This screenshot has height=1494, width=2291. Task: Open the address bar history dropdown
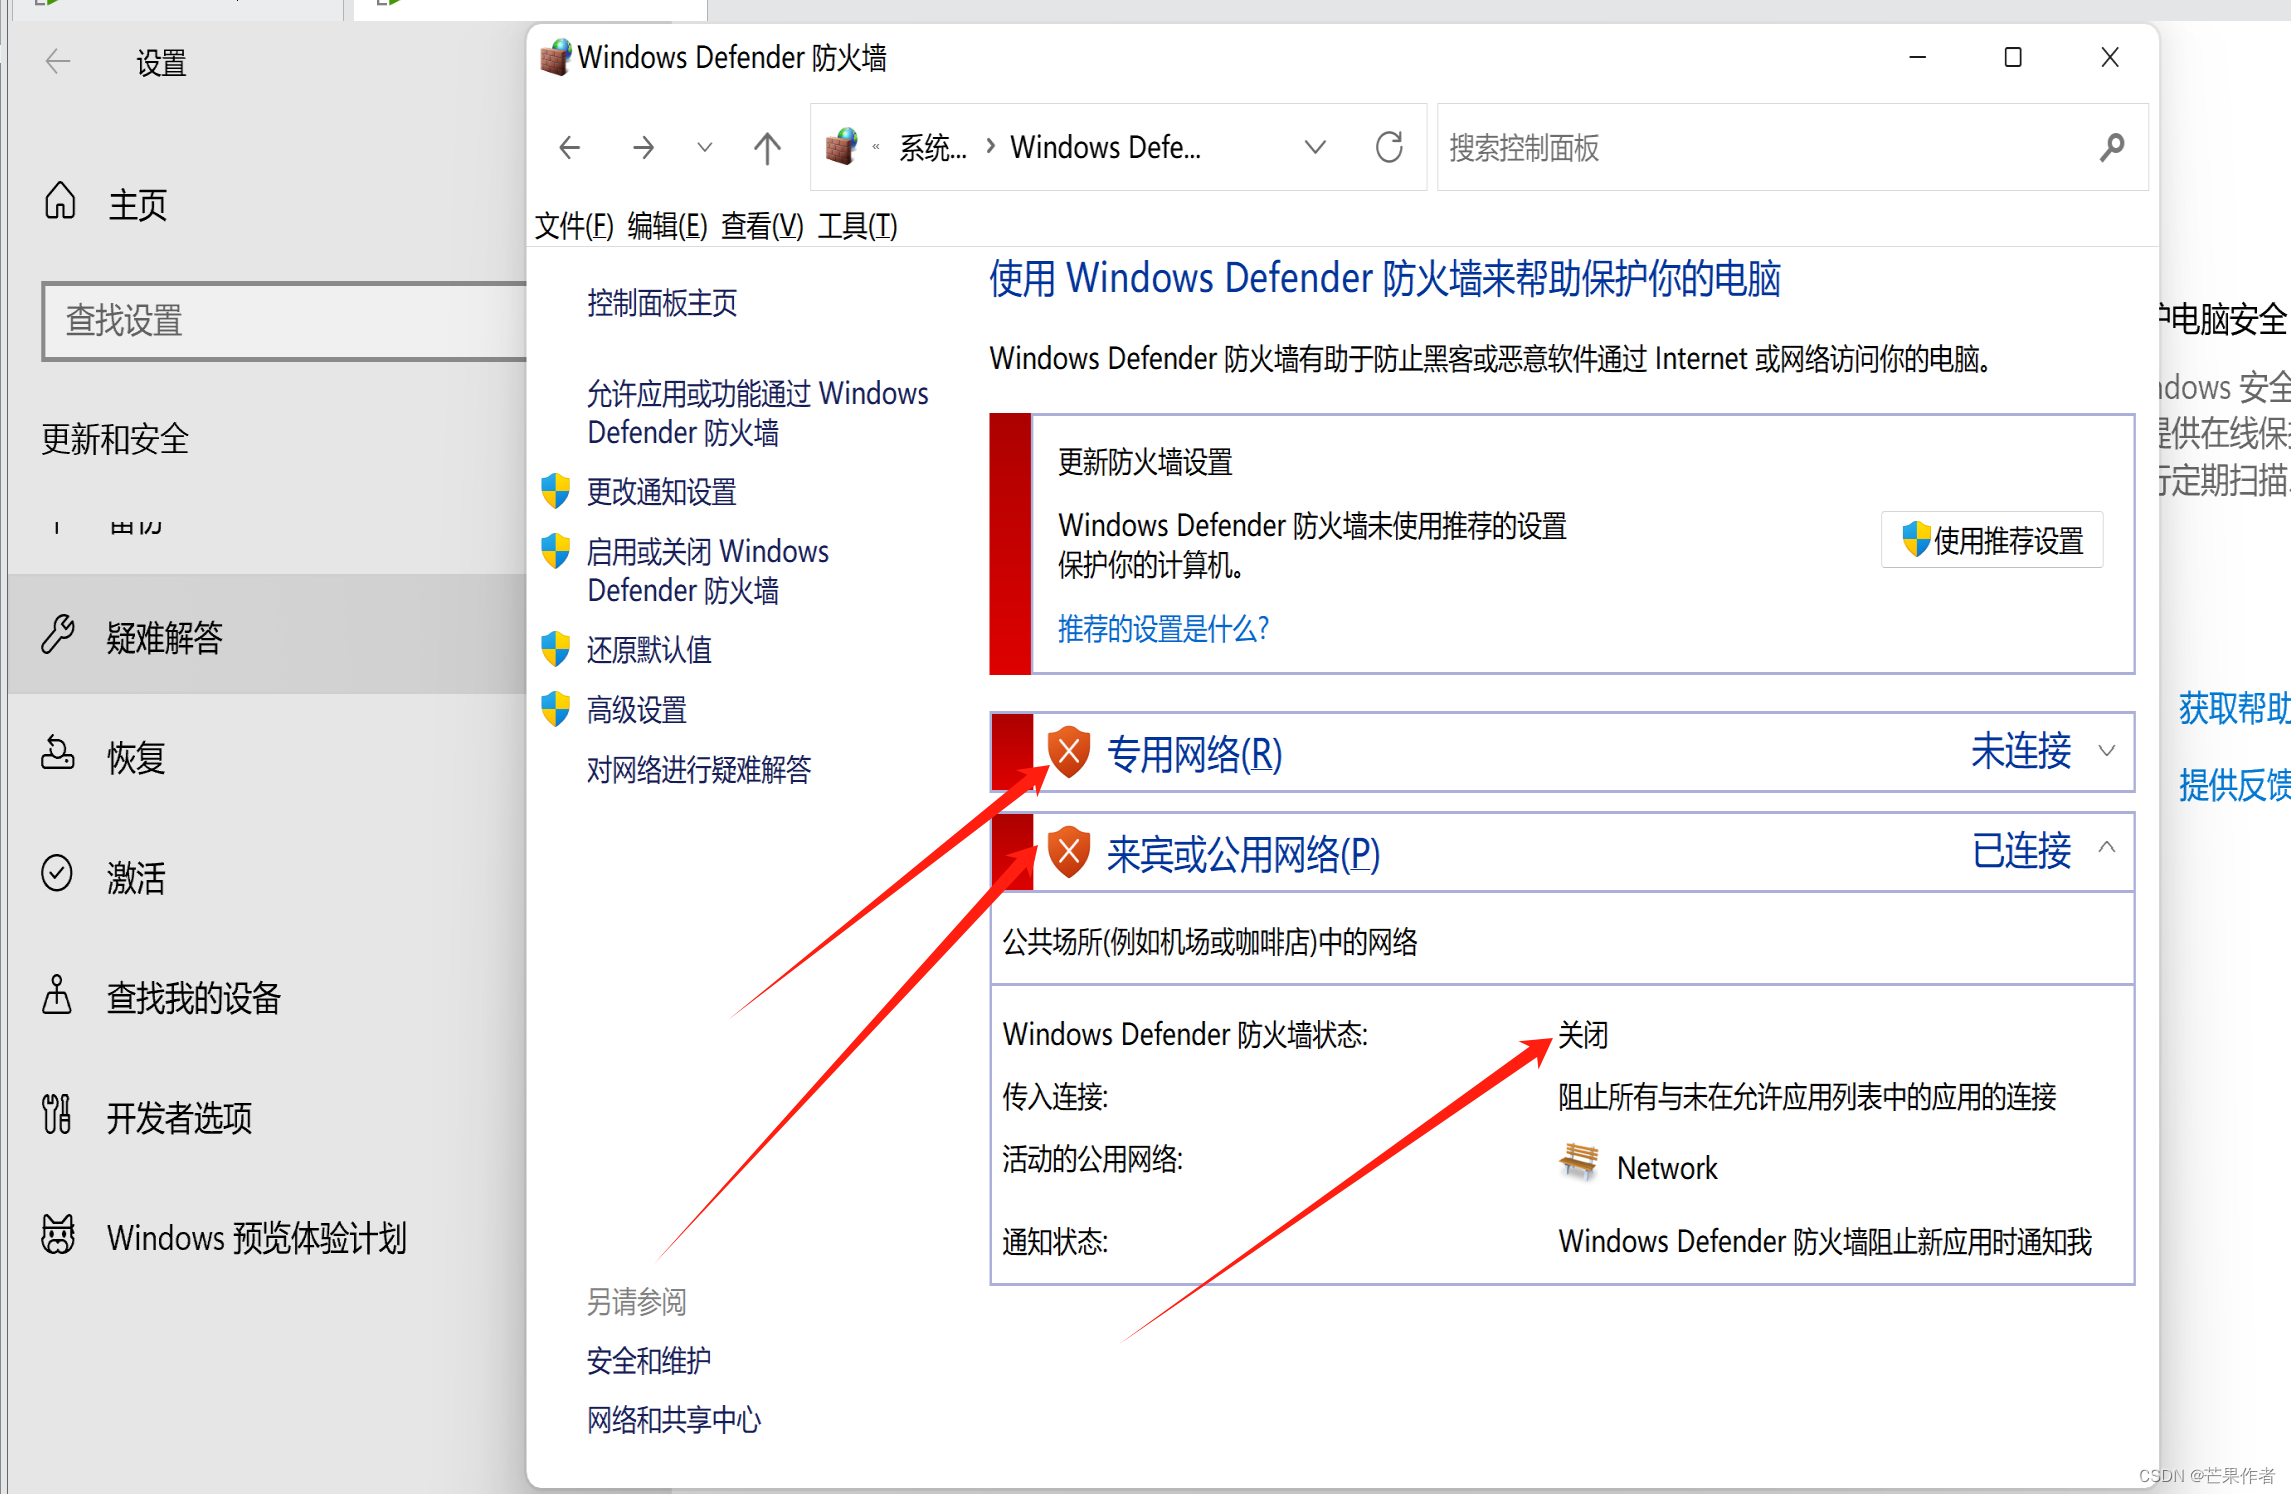1315,148
